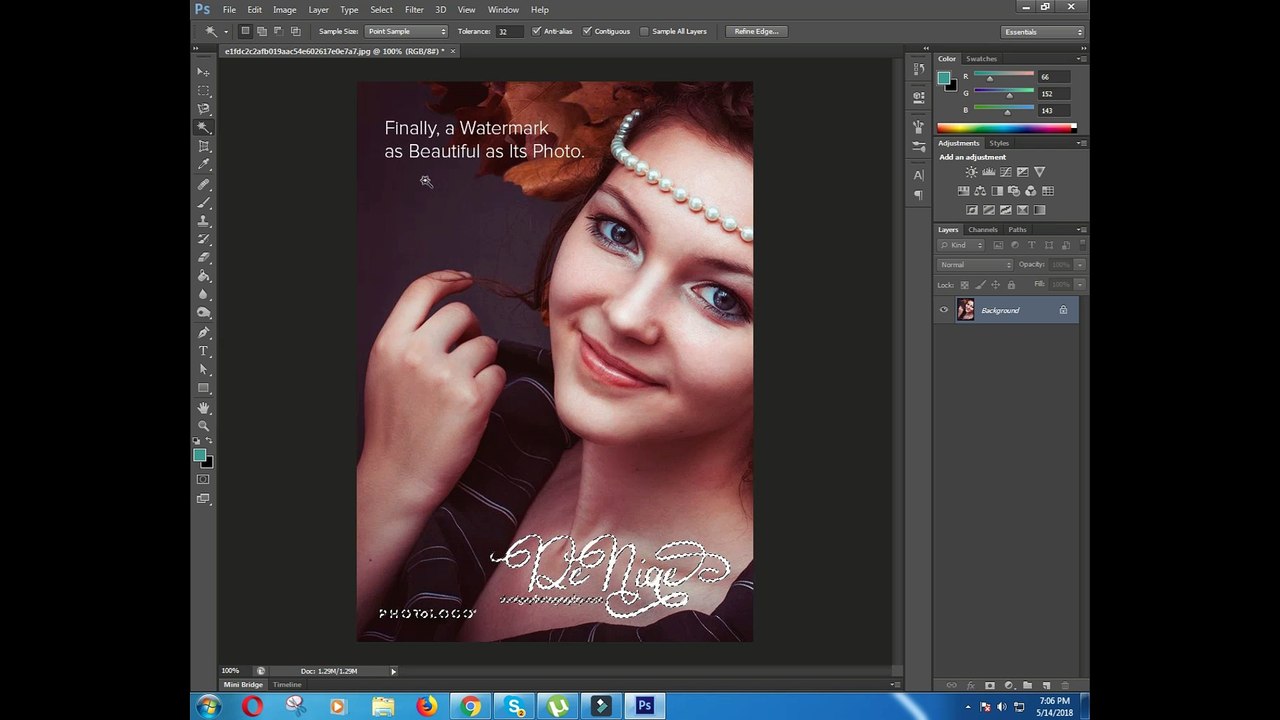The width and height of the screenshot is (1280, 720).
Task: Select the Blur tool
Action: coord(203,295)
